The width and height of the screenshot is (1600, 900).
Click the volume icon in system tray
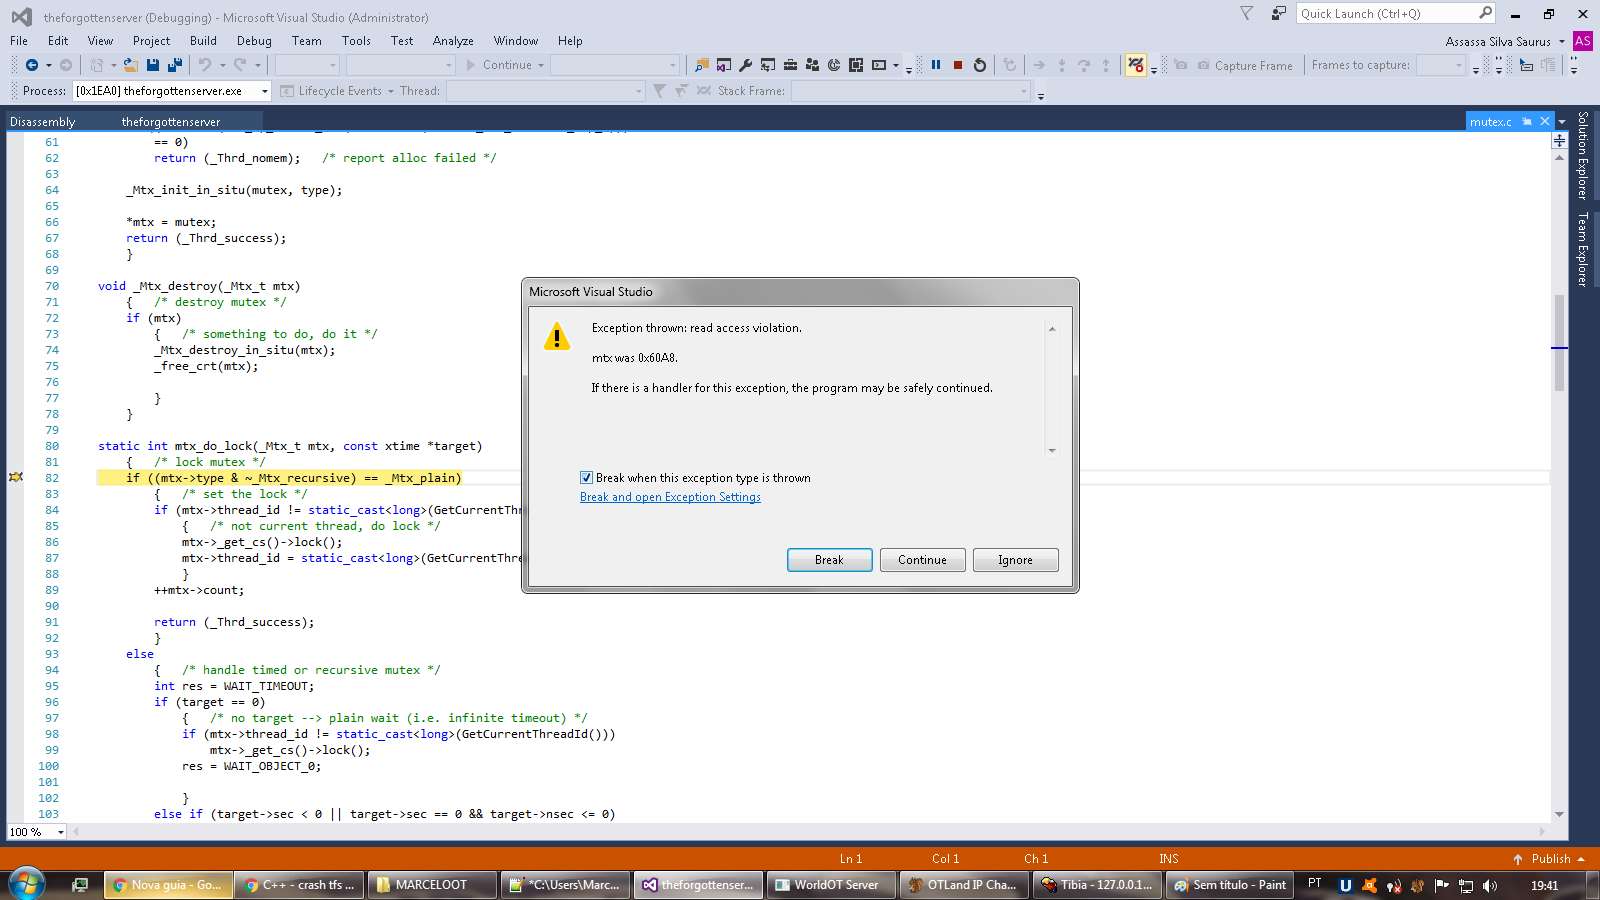(x=1489, y=885)
